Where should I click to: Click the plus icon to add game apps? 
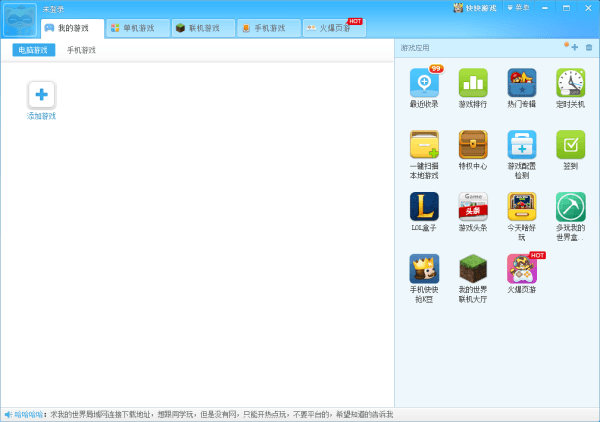tap(572, 47)
